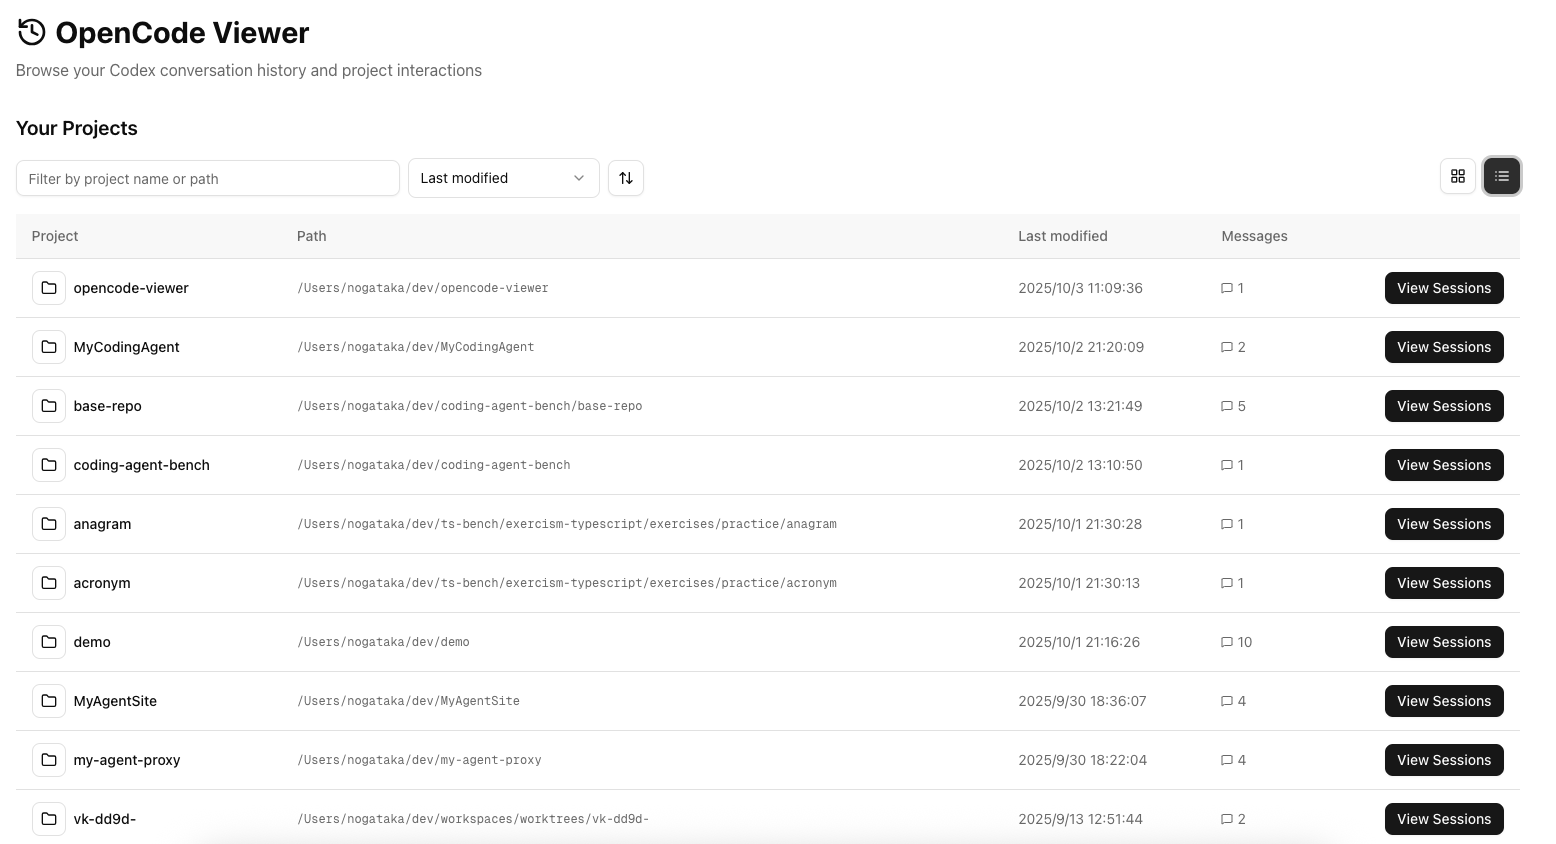Click the Last modified column header

(1063, 236)
